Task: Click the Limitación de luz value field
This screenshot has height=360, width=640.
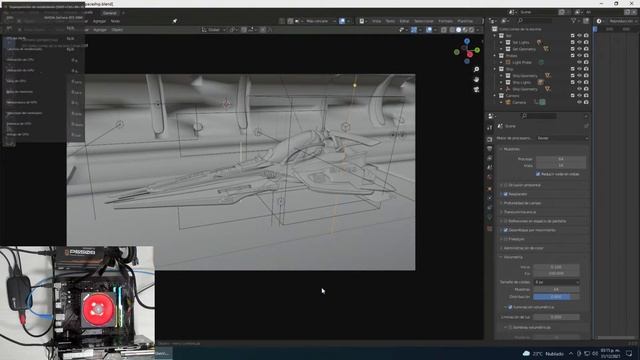Action: click(x=556, y=317)
